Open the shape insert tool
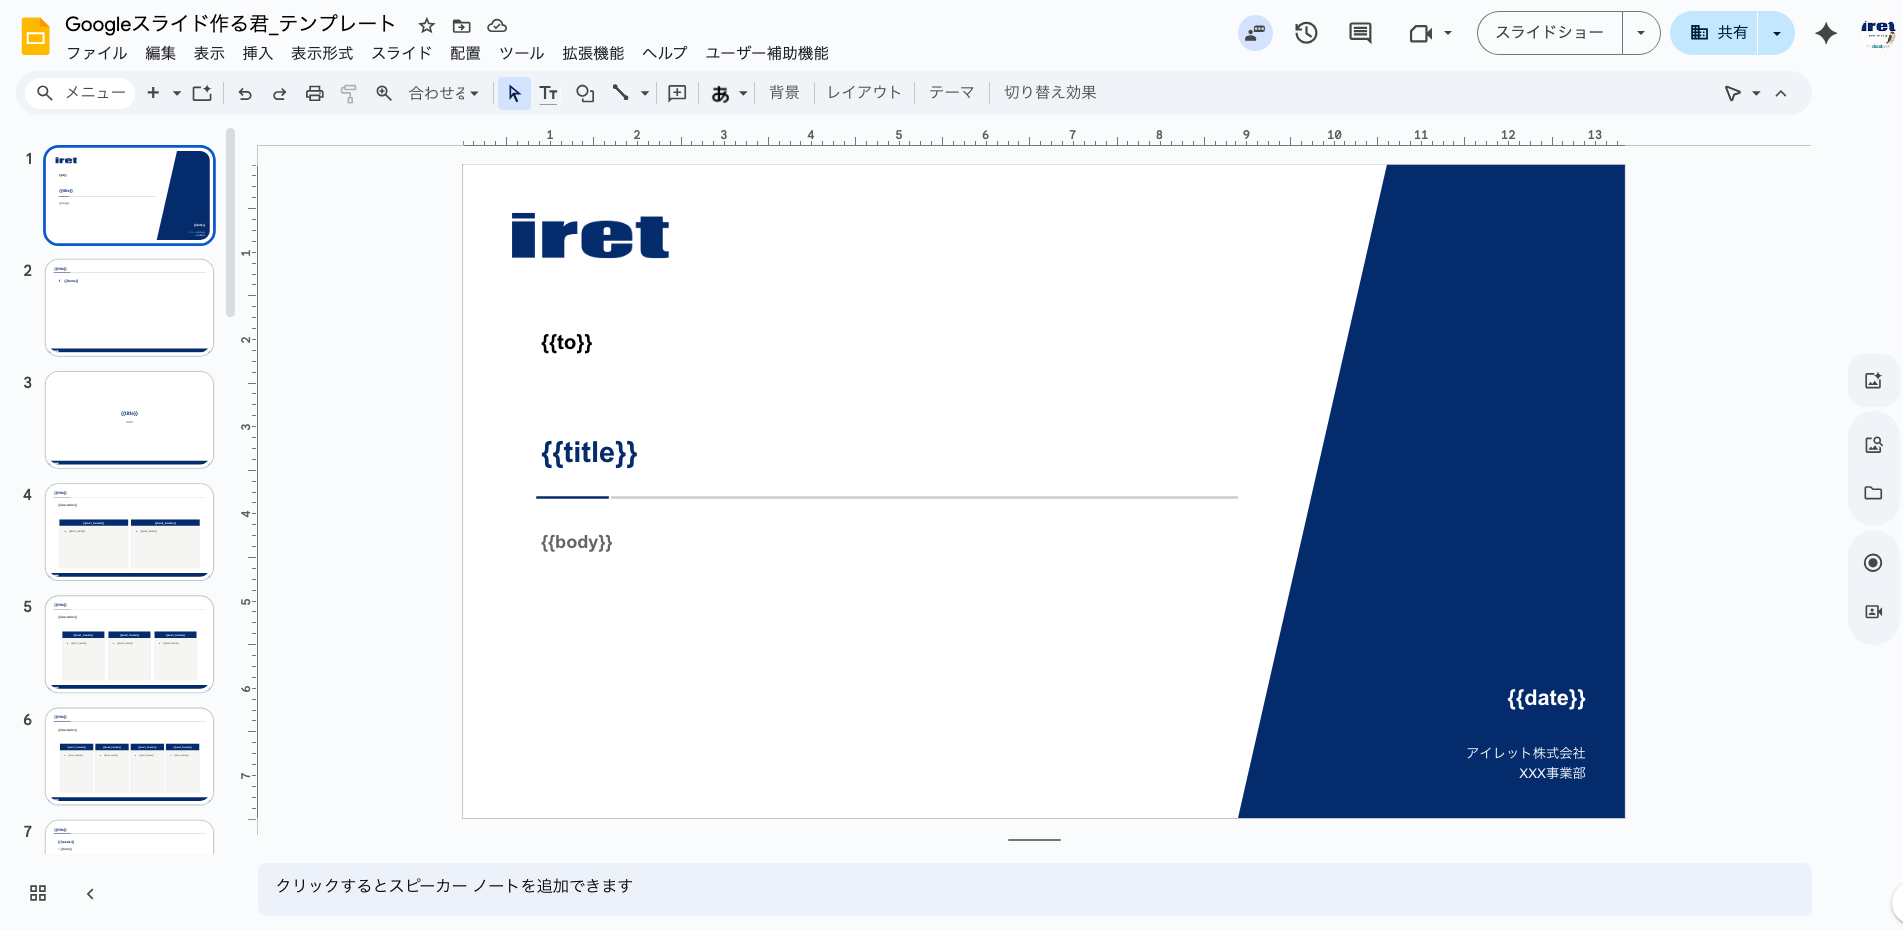This screenshot has width=1903, height=930. pyautogui.click(x=585, y=93)
